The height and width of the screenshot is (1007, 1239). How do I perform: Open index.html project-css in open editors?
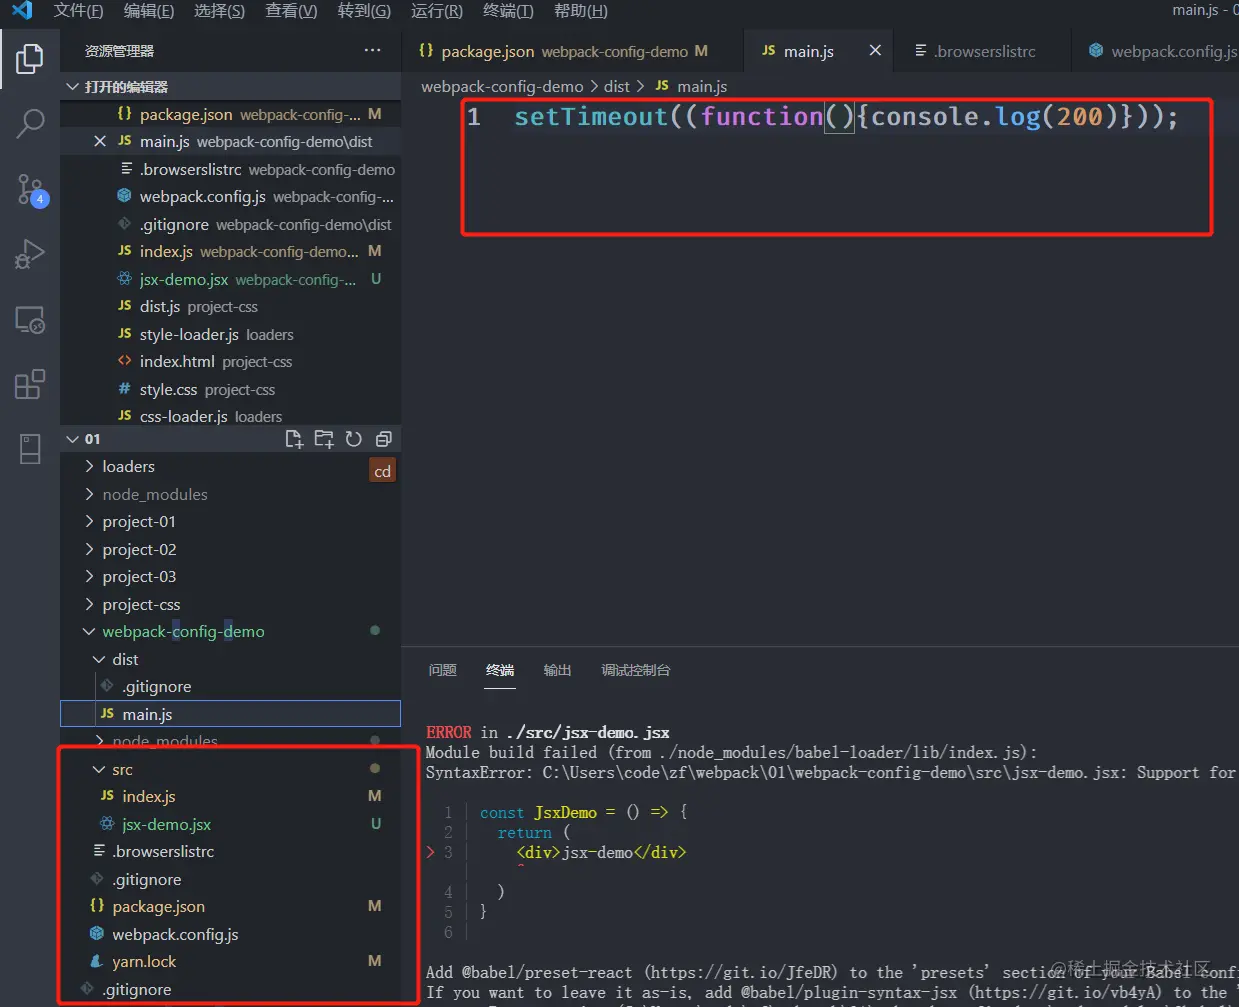230,362
